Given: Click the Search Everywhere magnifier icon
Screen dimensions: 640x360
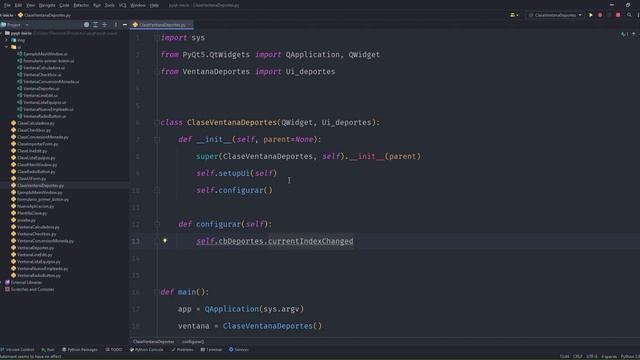Looking at the screenshot, I should pyautogui.click(x=629, y=15).
